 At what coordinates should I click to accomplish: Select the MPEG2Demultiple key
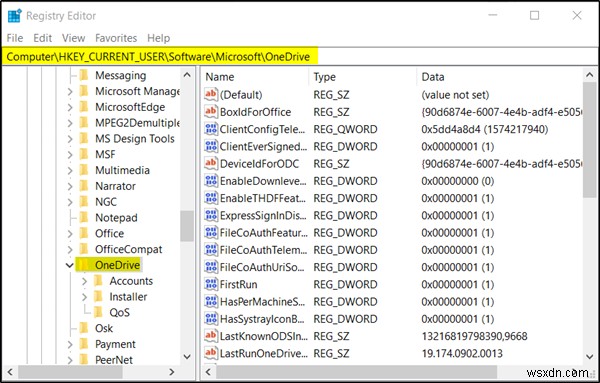pyautogui.click(x=137, y=123)
